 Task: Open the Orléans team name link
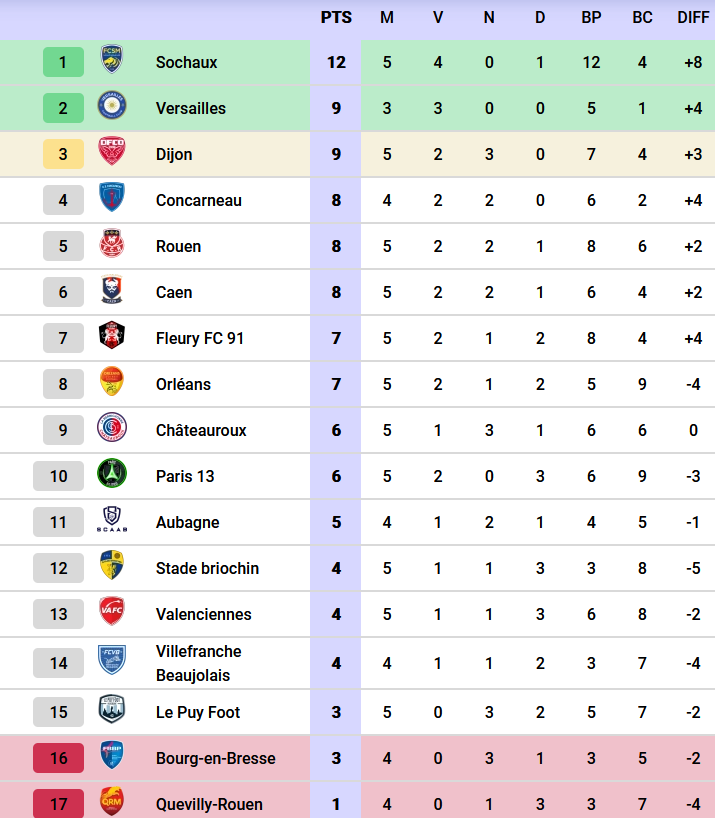tap(183, 384)
